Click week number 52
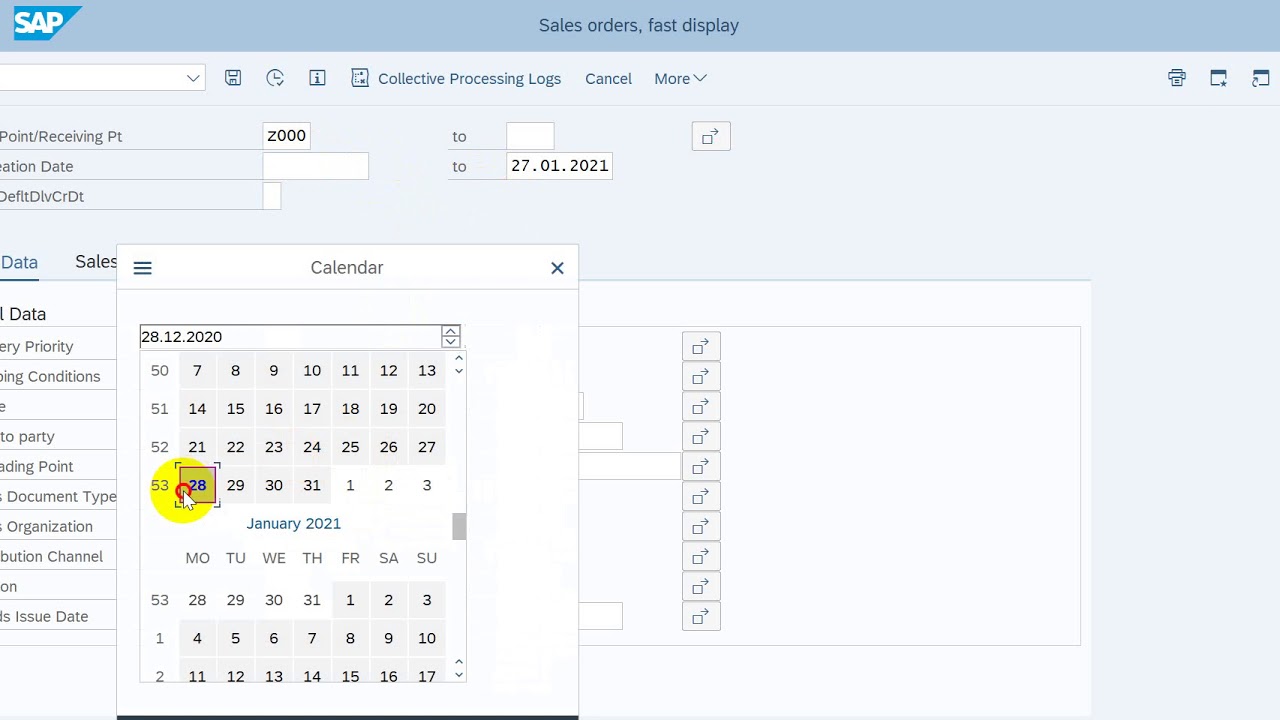Viewport: 1280px width, 720px height. [x=159, y=447]
